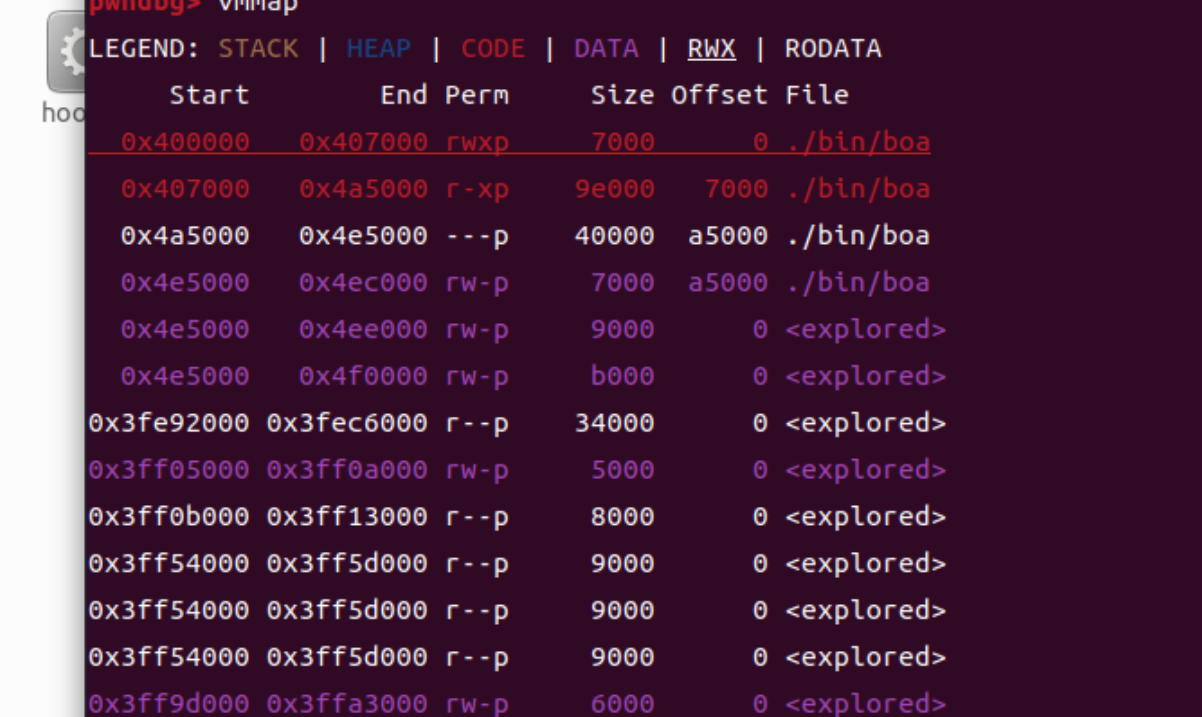
Task: Click the Offset column header
Action: point(719,96)
